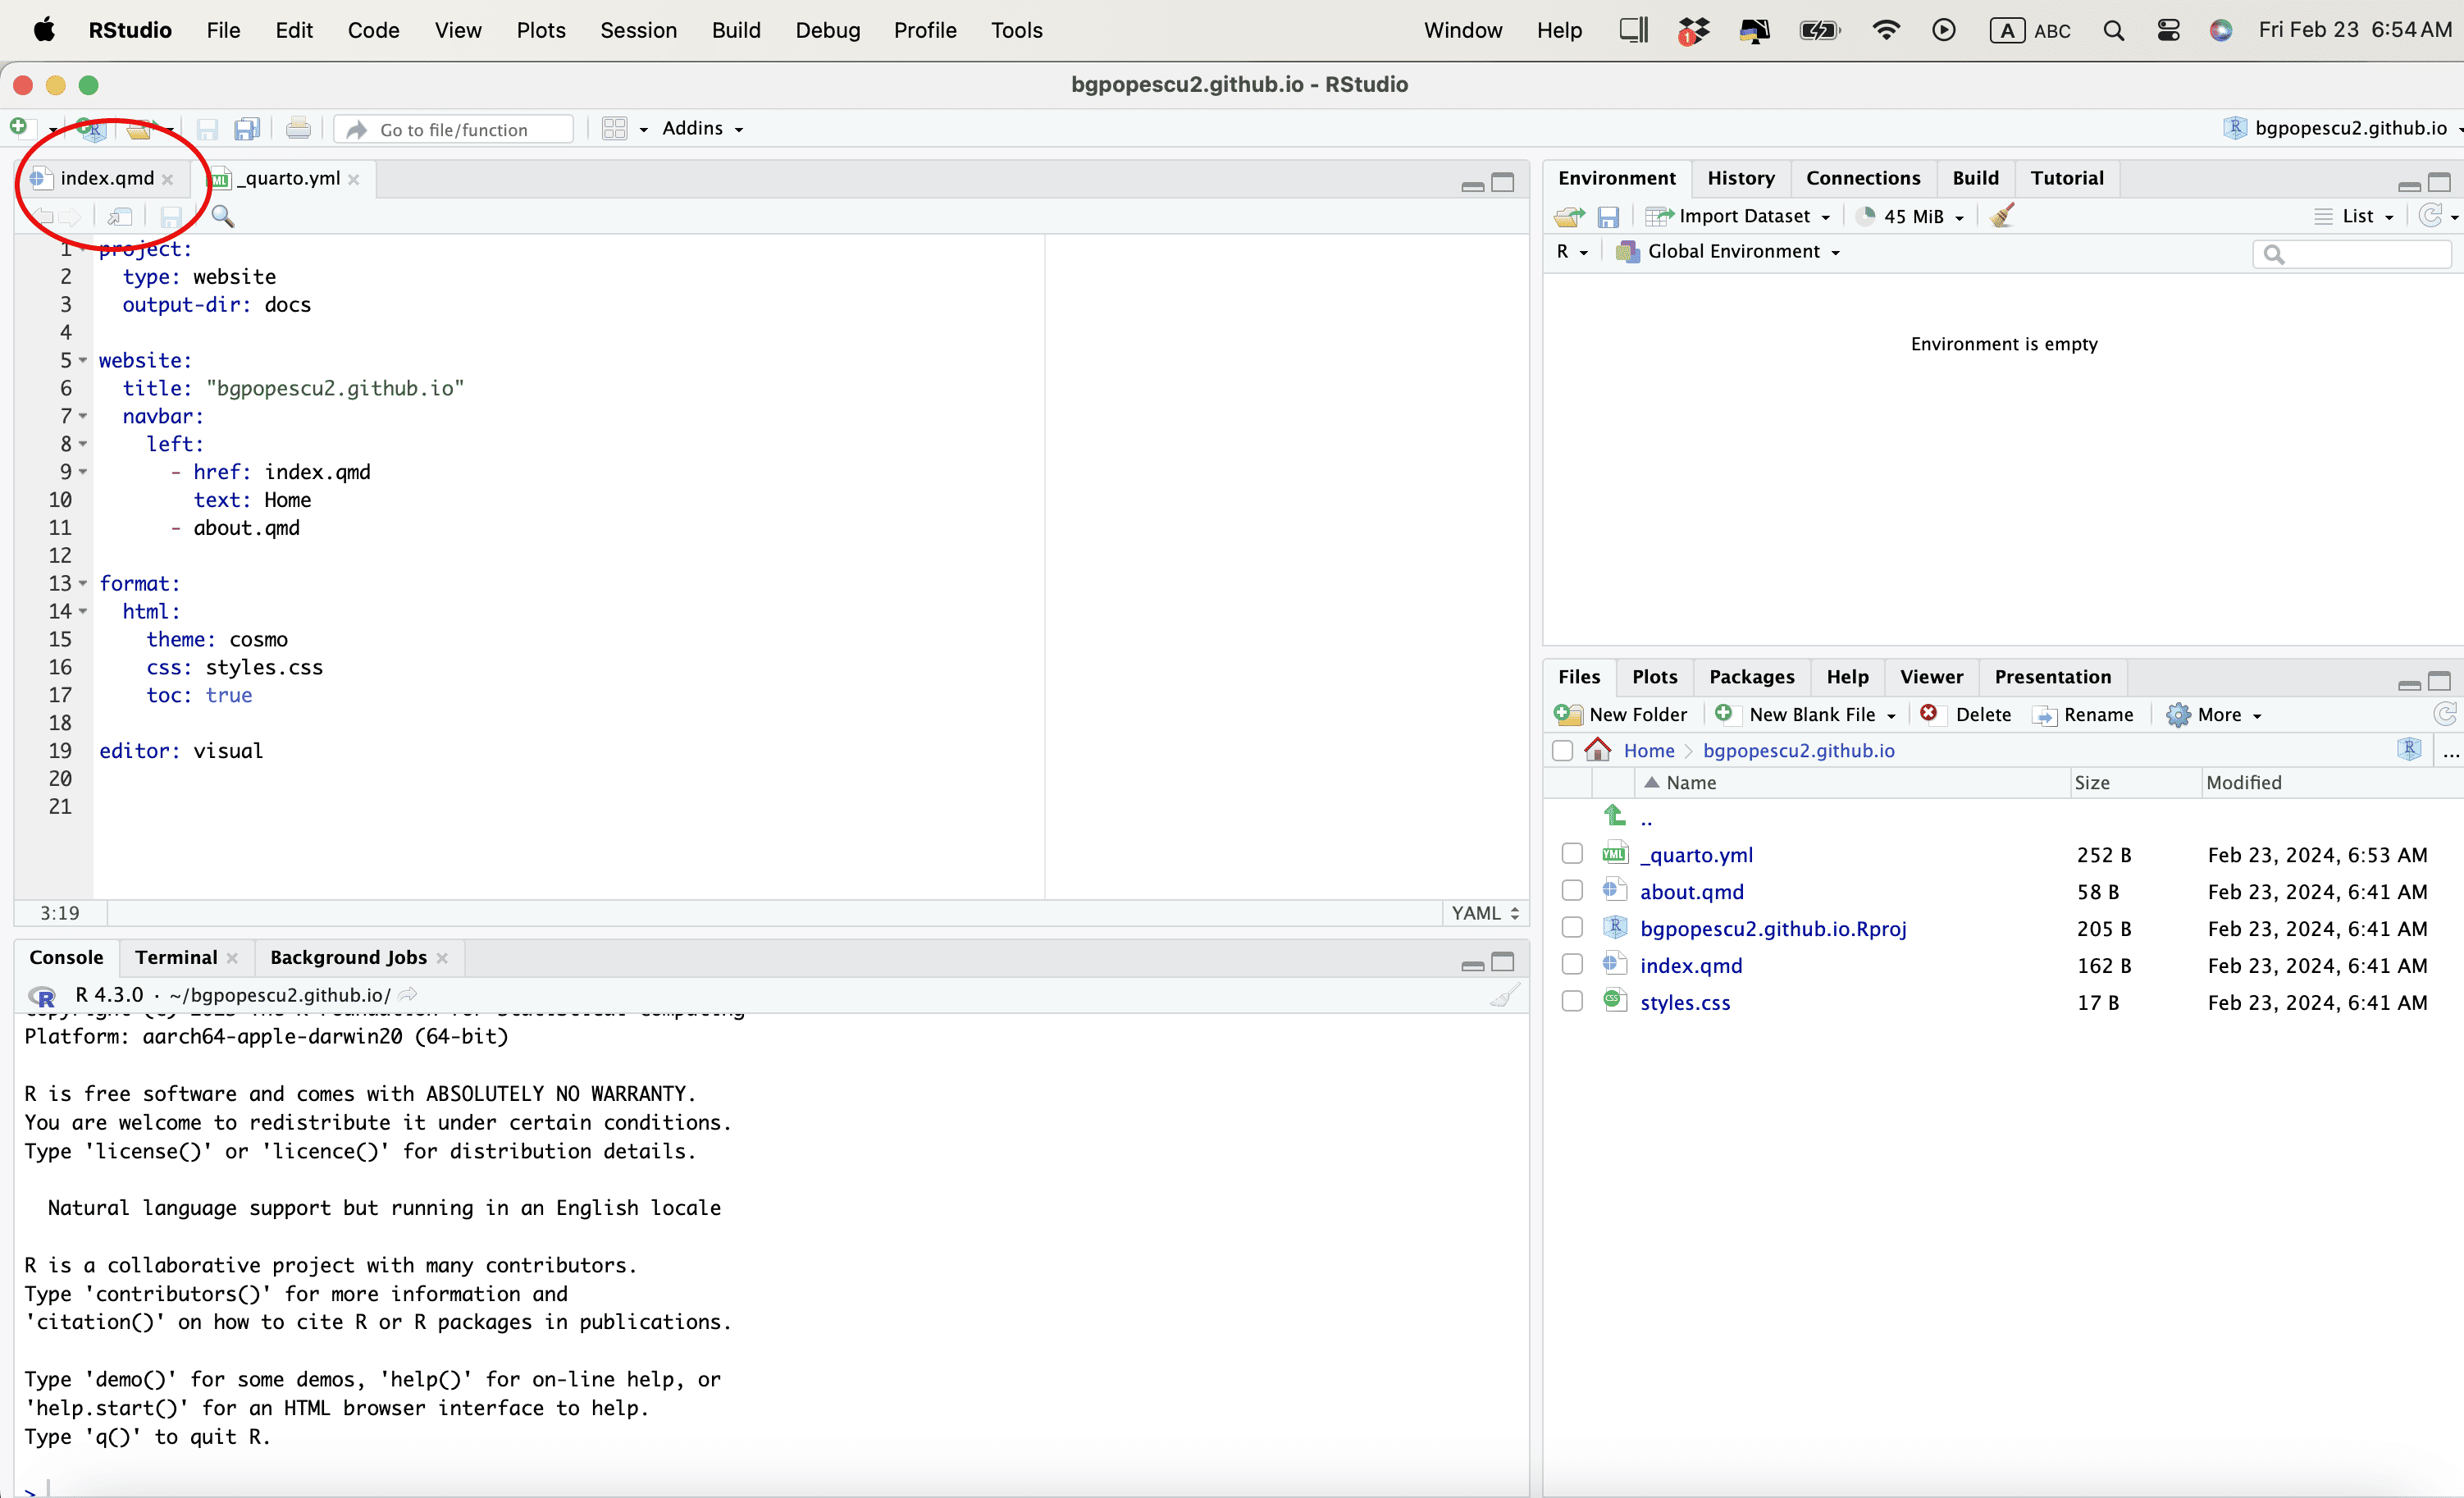Select the styles.css file checkbox
The width and height of the screenshot is (2464, 1498).
click(x=1572, y=1001)
